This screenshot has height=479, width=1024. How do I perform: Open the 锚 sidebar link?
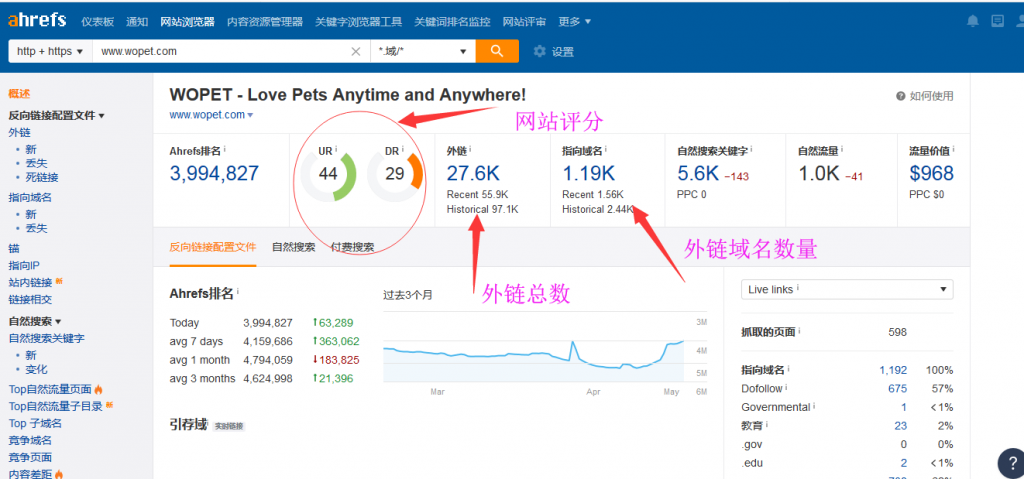(14, 248)
